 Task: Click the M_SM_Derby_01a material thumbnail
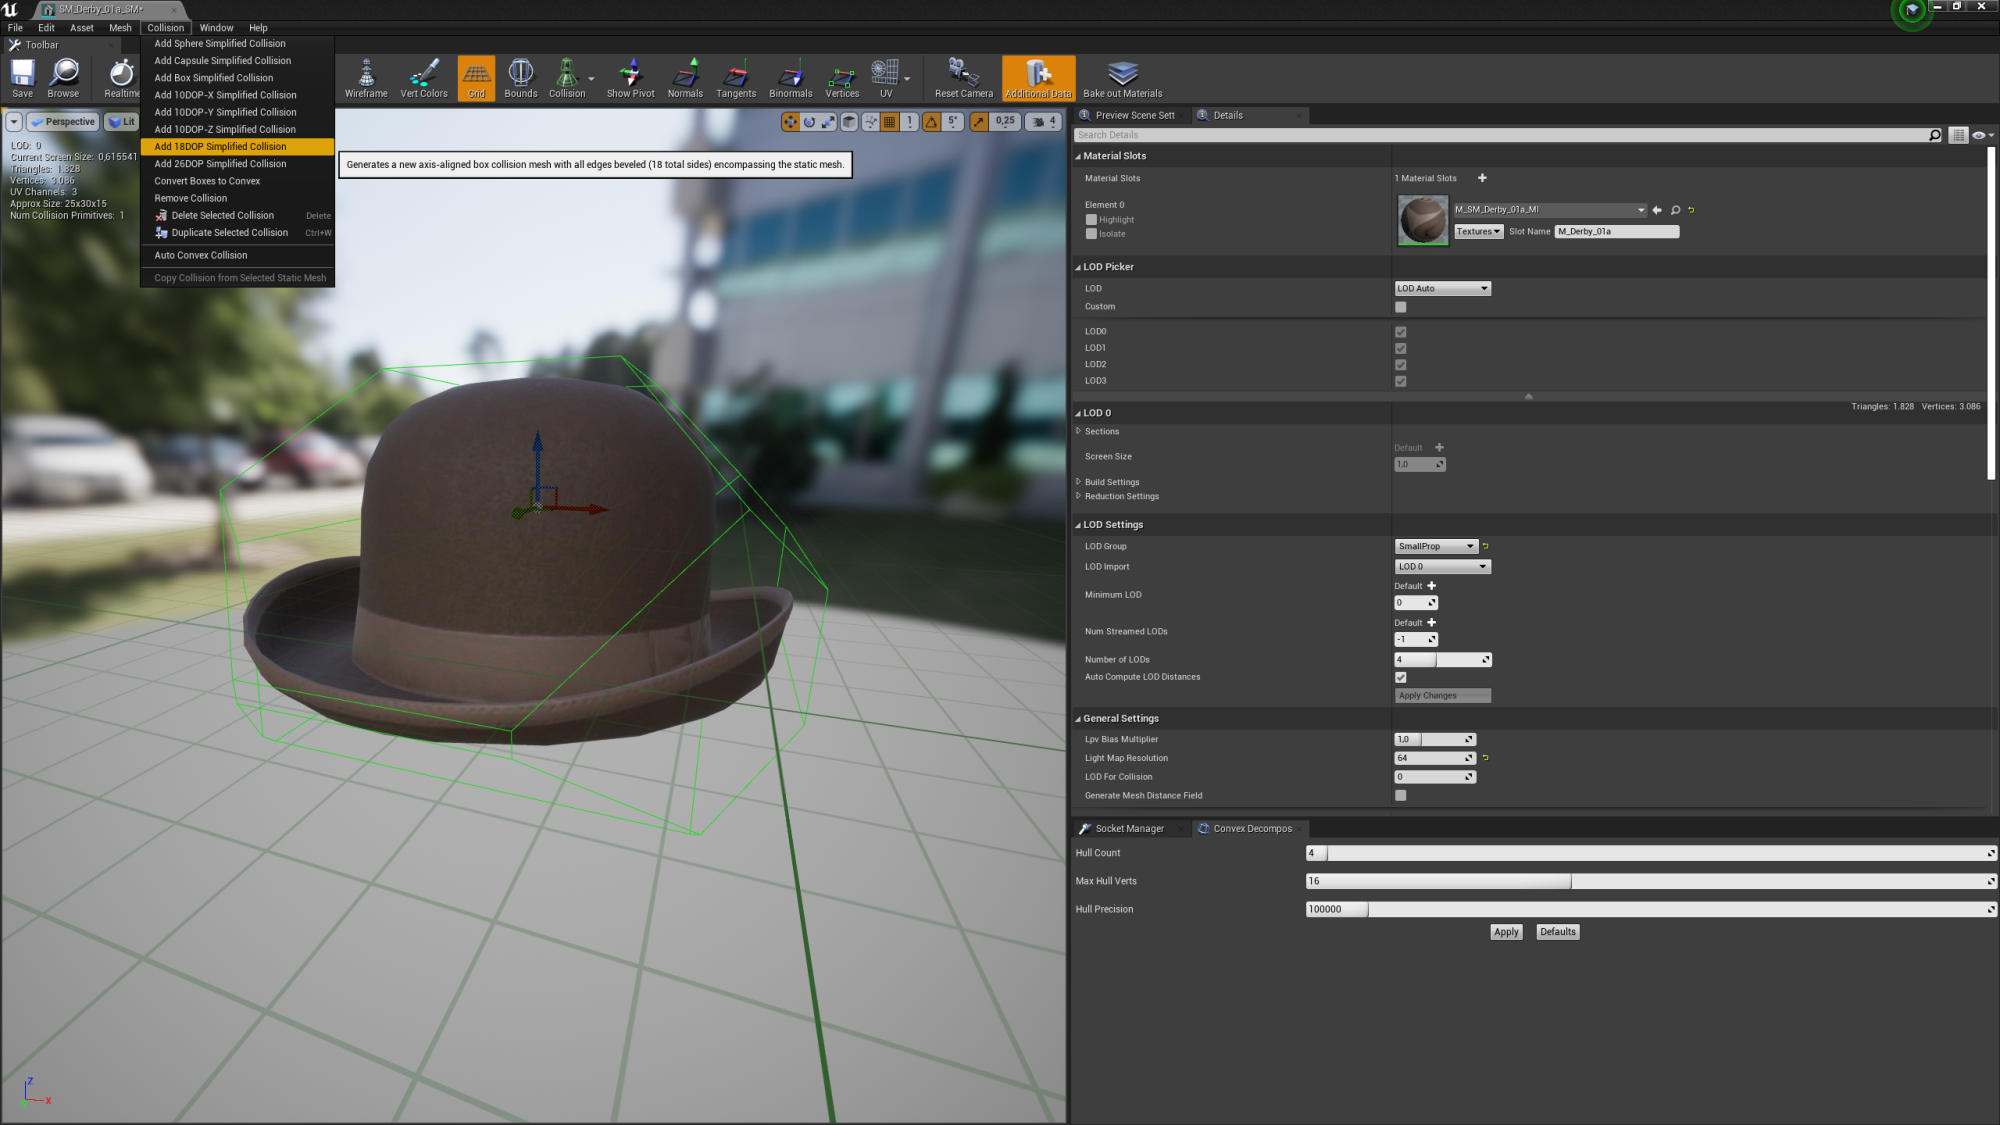tap(1422, 218)
